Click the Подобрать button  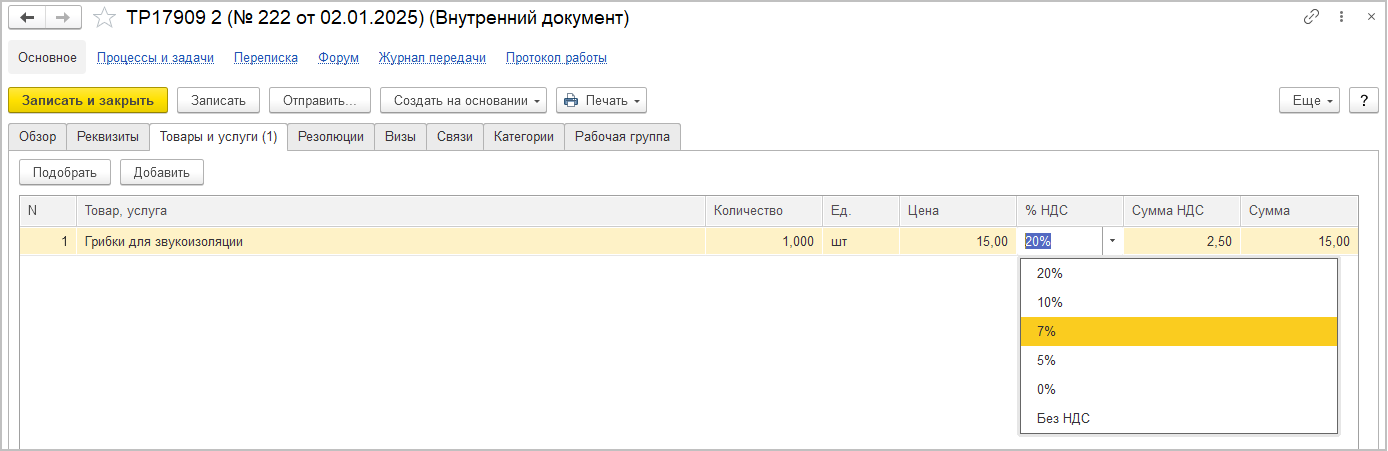65,172
